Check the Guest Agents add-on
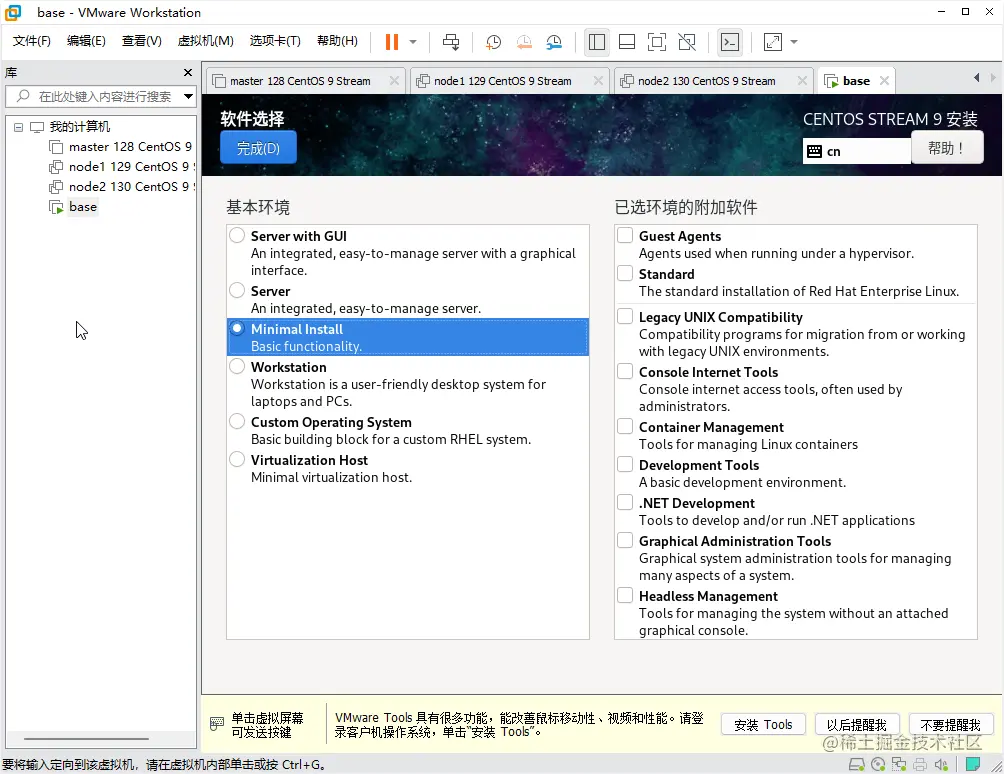The image size is (1004, 774). 625,235
